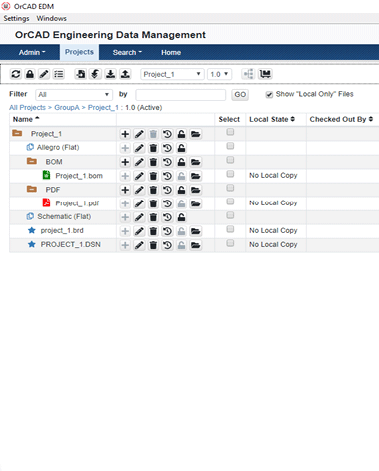
Task: Click the GO filter button
Action: coord(240,95)
